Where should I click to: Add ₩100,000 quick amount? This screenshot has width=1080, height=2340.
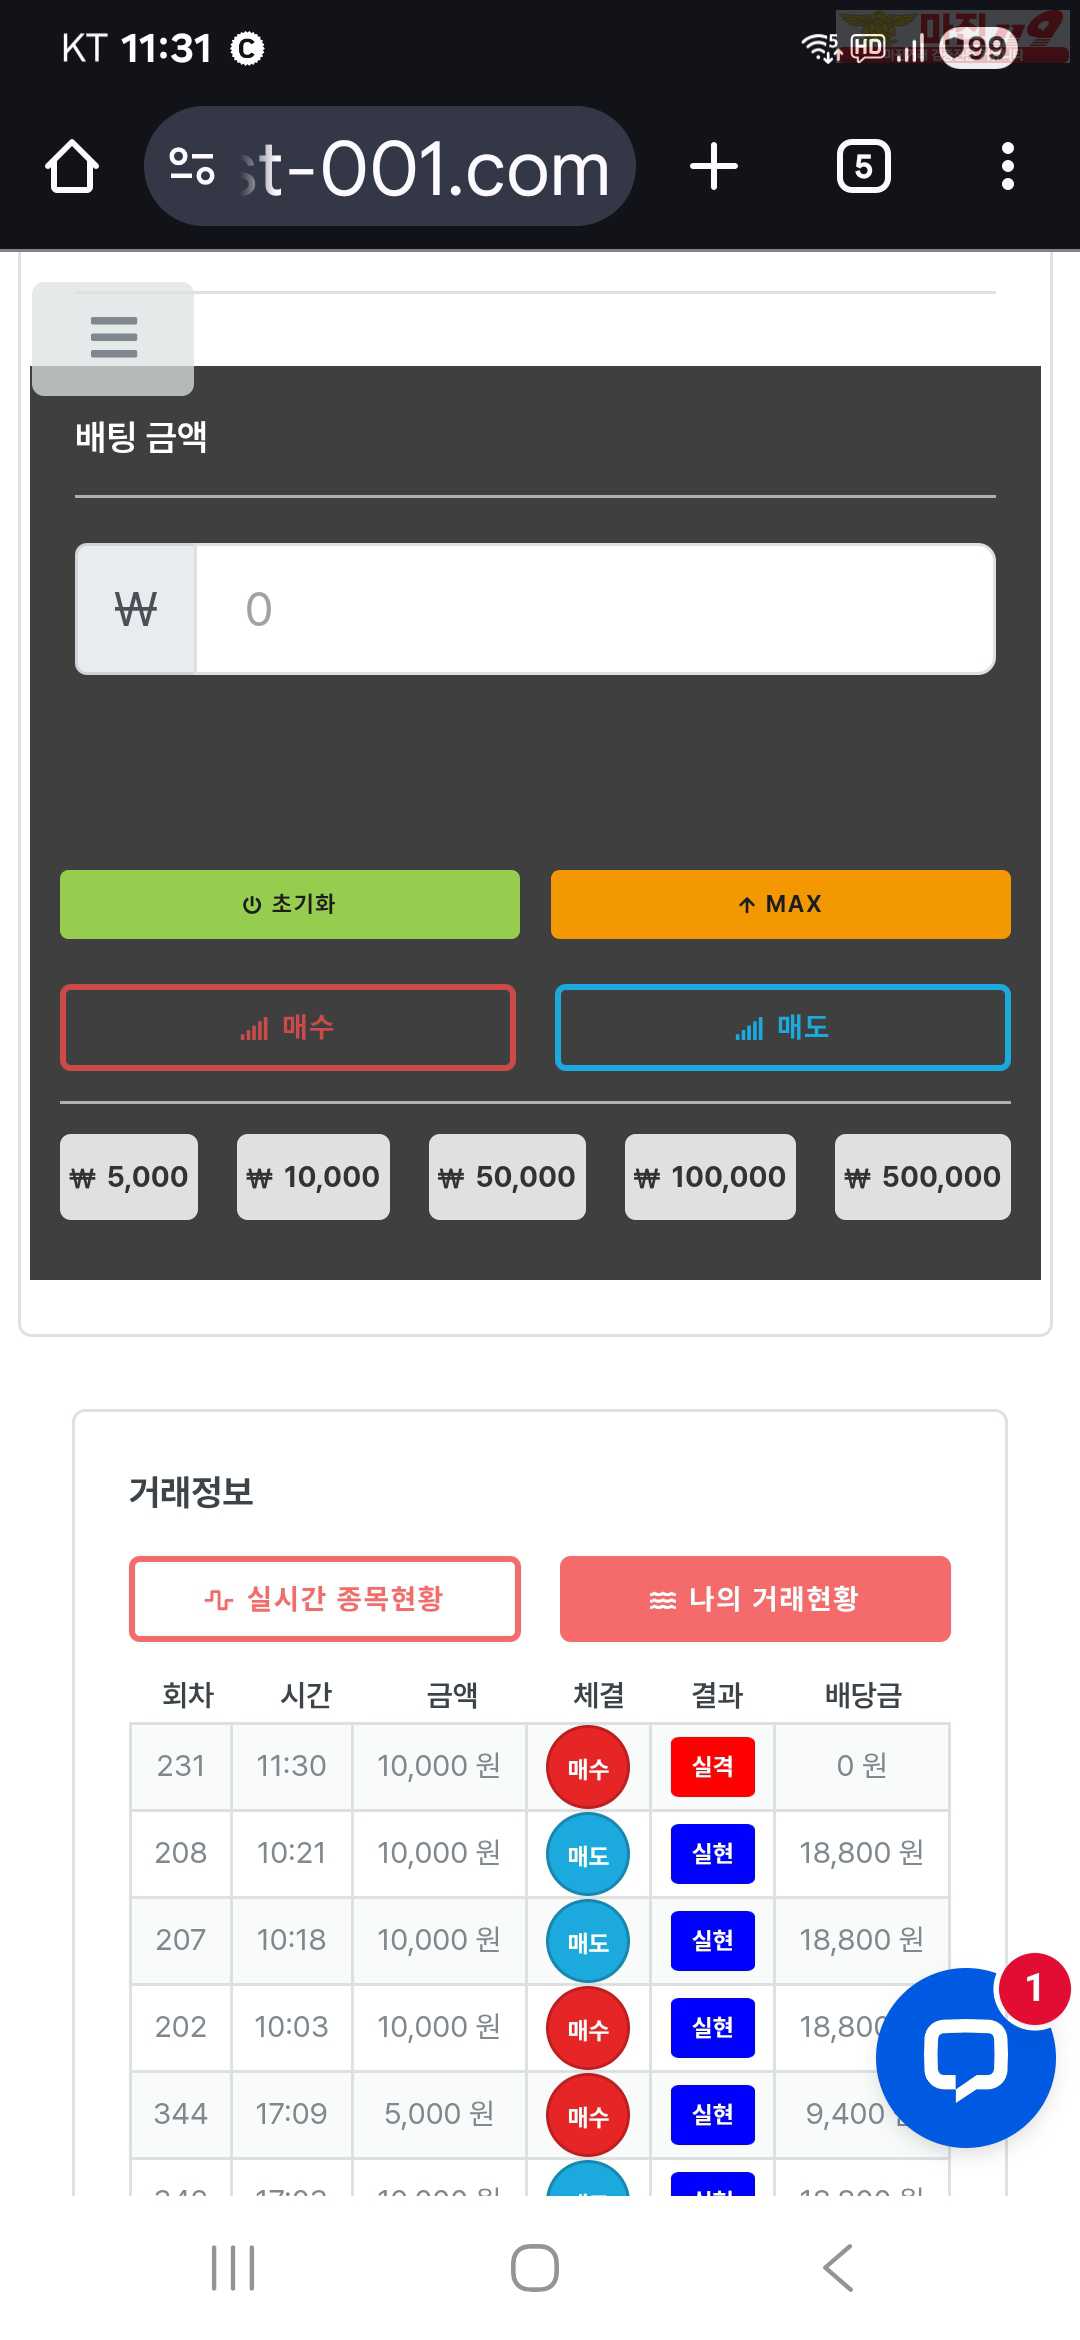point(710,1177)
